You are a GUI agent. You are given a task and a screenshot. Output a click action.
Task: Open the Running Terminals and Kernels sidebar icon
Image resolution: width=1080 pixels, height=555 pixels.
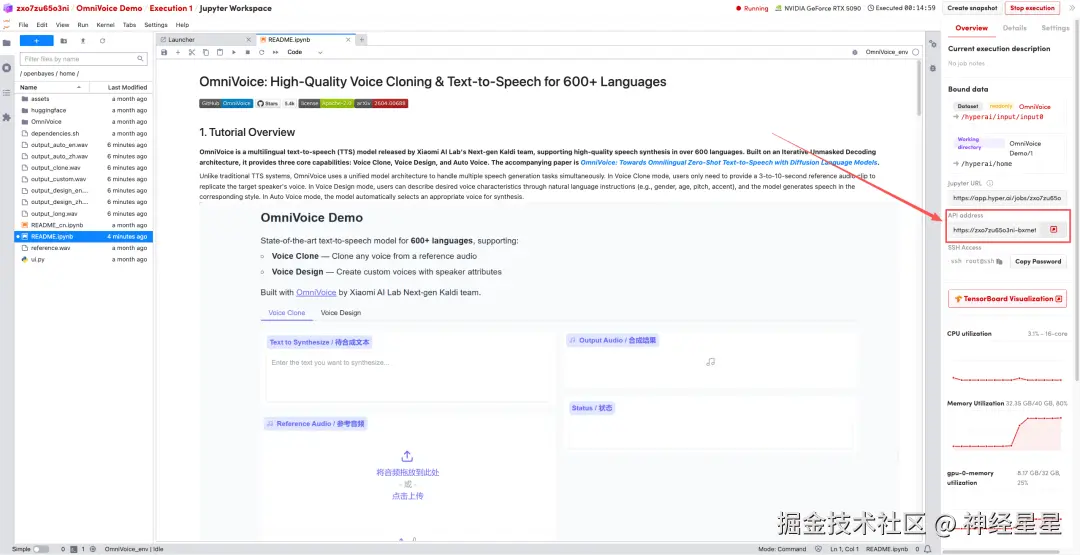[7, 68]
